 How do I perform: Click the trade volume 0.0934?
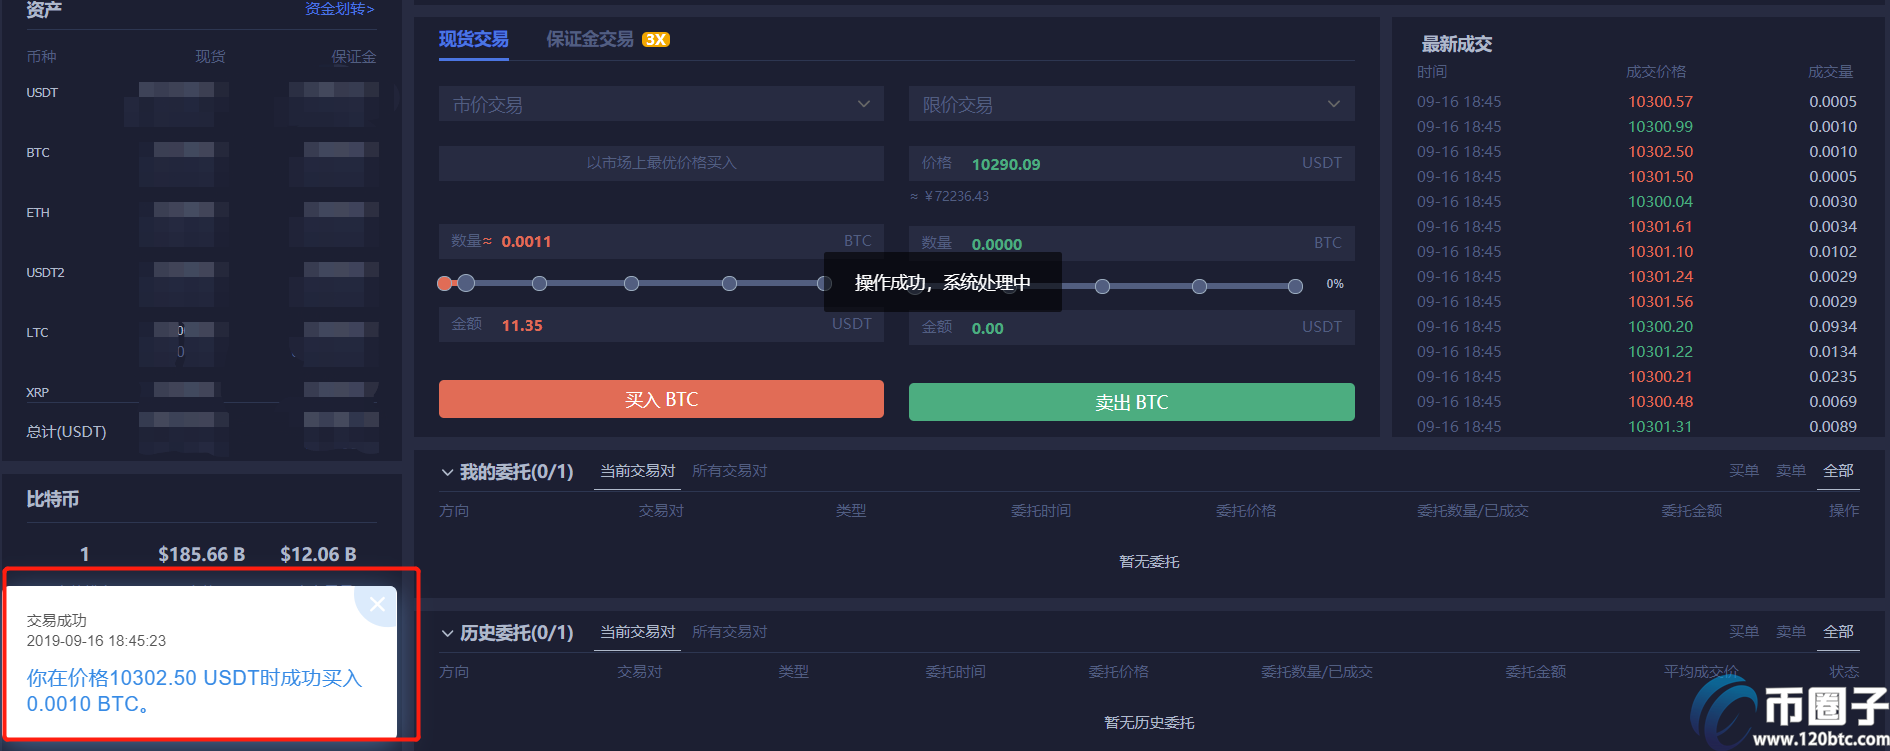coord(1833,327)
